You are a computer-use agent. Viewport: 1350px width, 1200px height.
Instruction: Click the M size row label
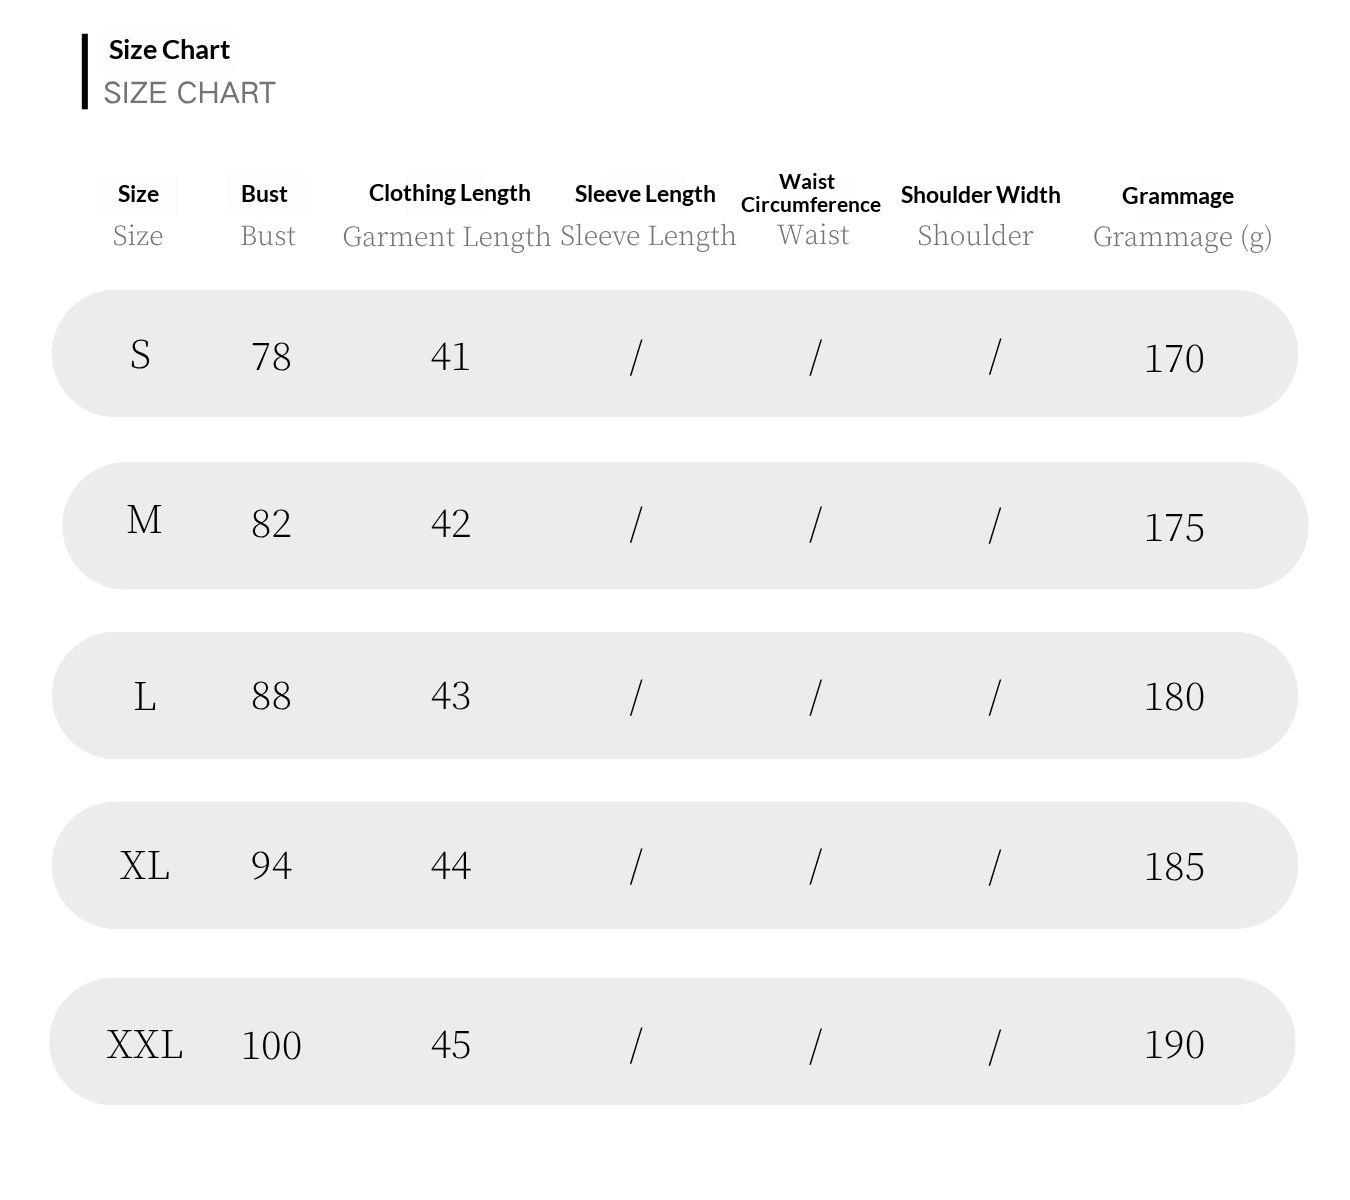[144, 520]
